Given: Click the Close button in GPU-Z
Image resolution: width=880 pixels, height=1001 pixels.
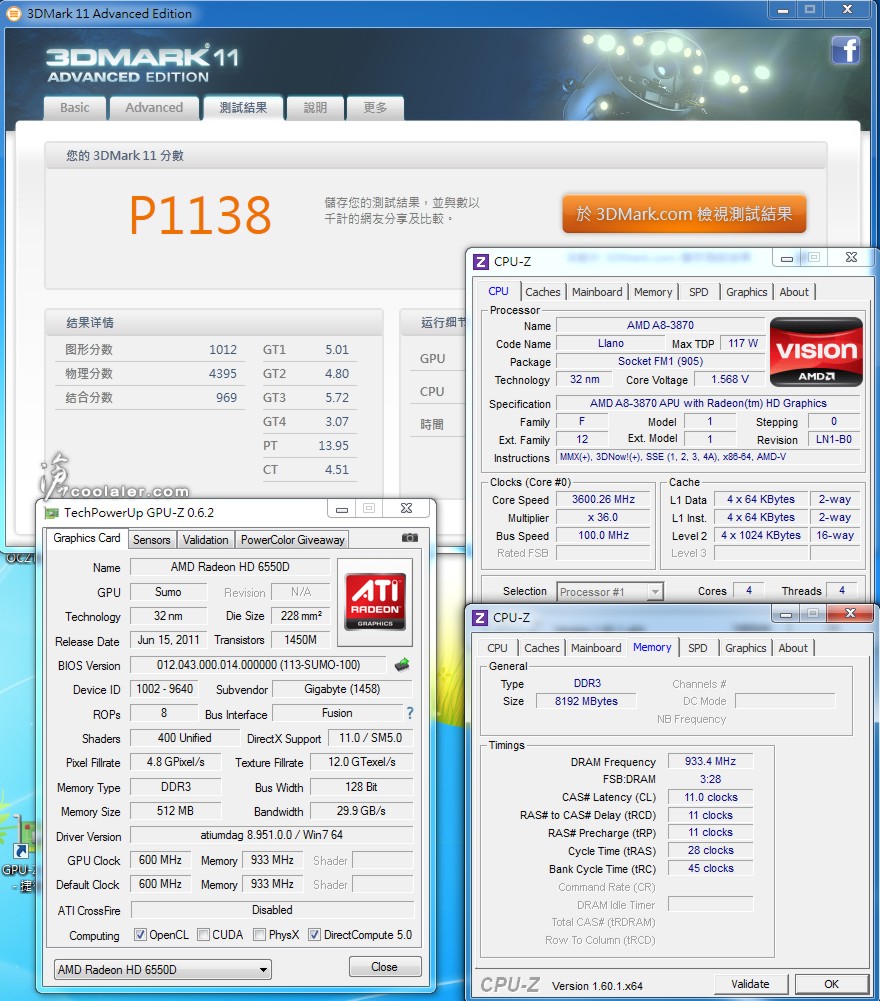Looking at the screenshot, I should point(384,967).
